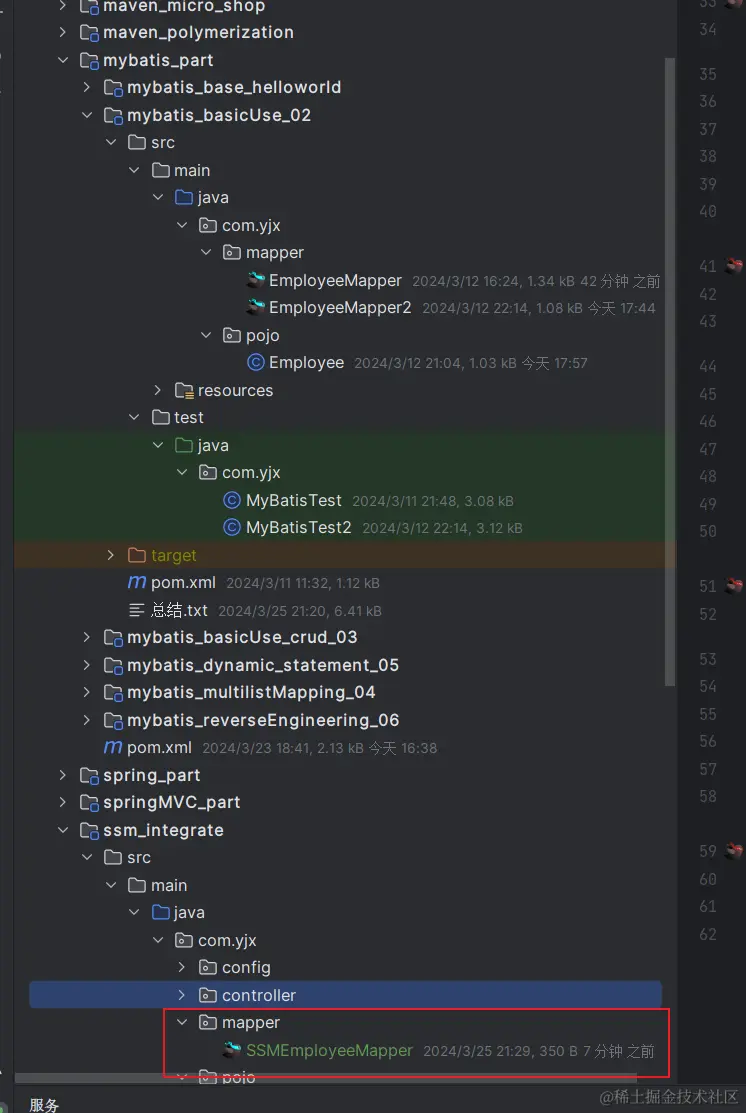Click the mybatis_multilistMapping_04 module icon

pos(113,693)
